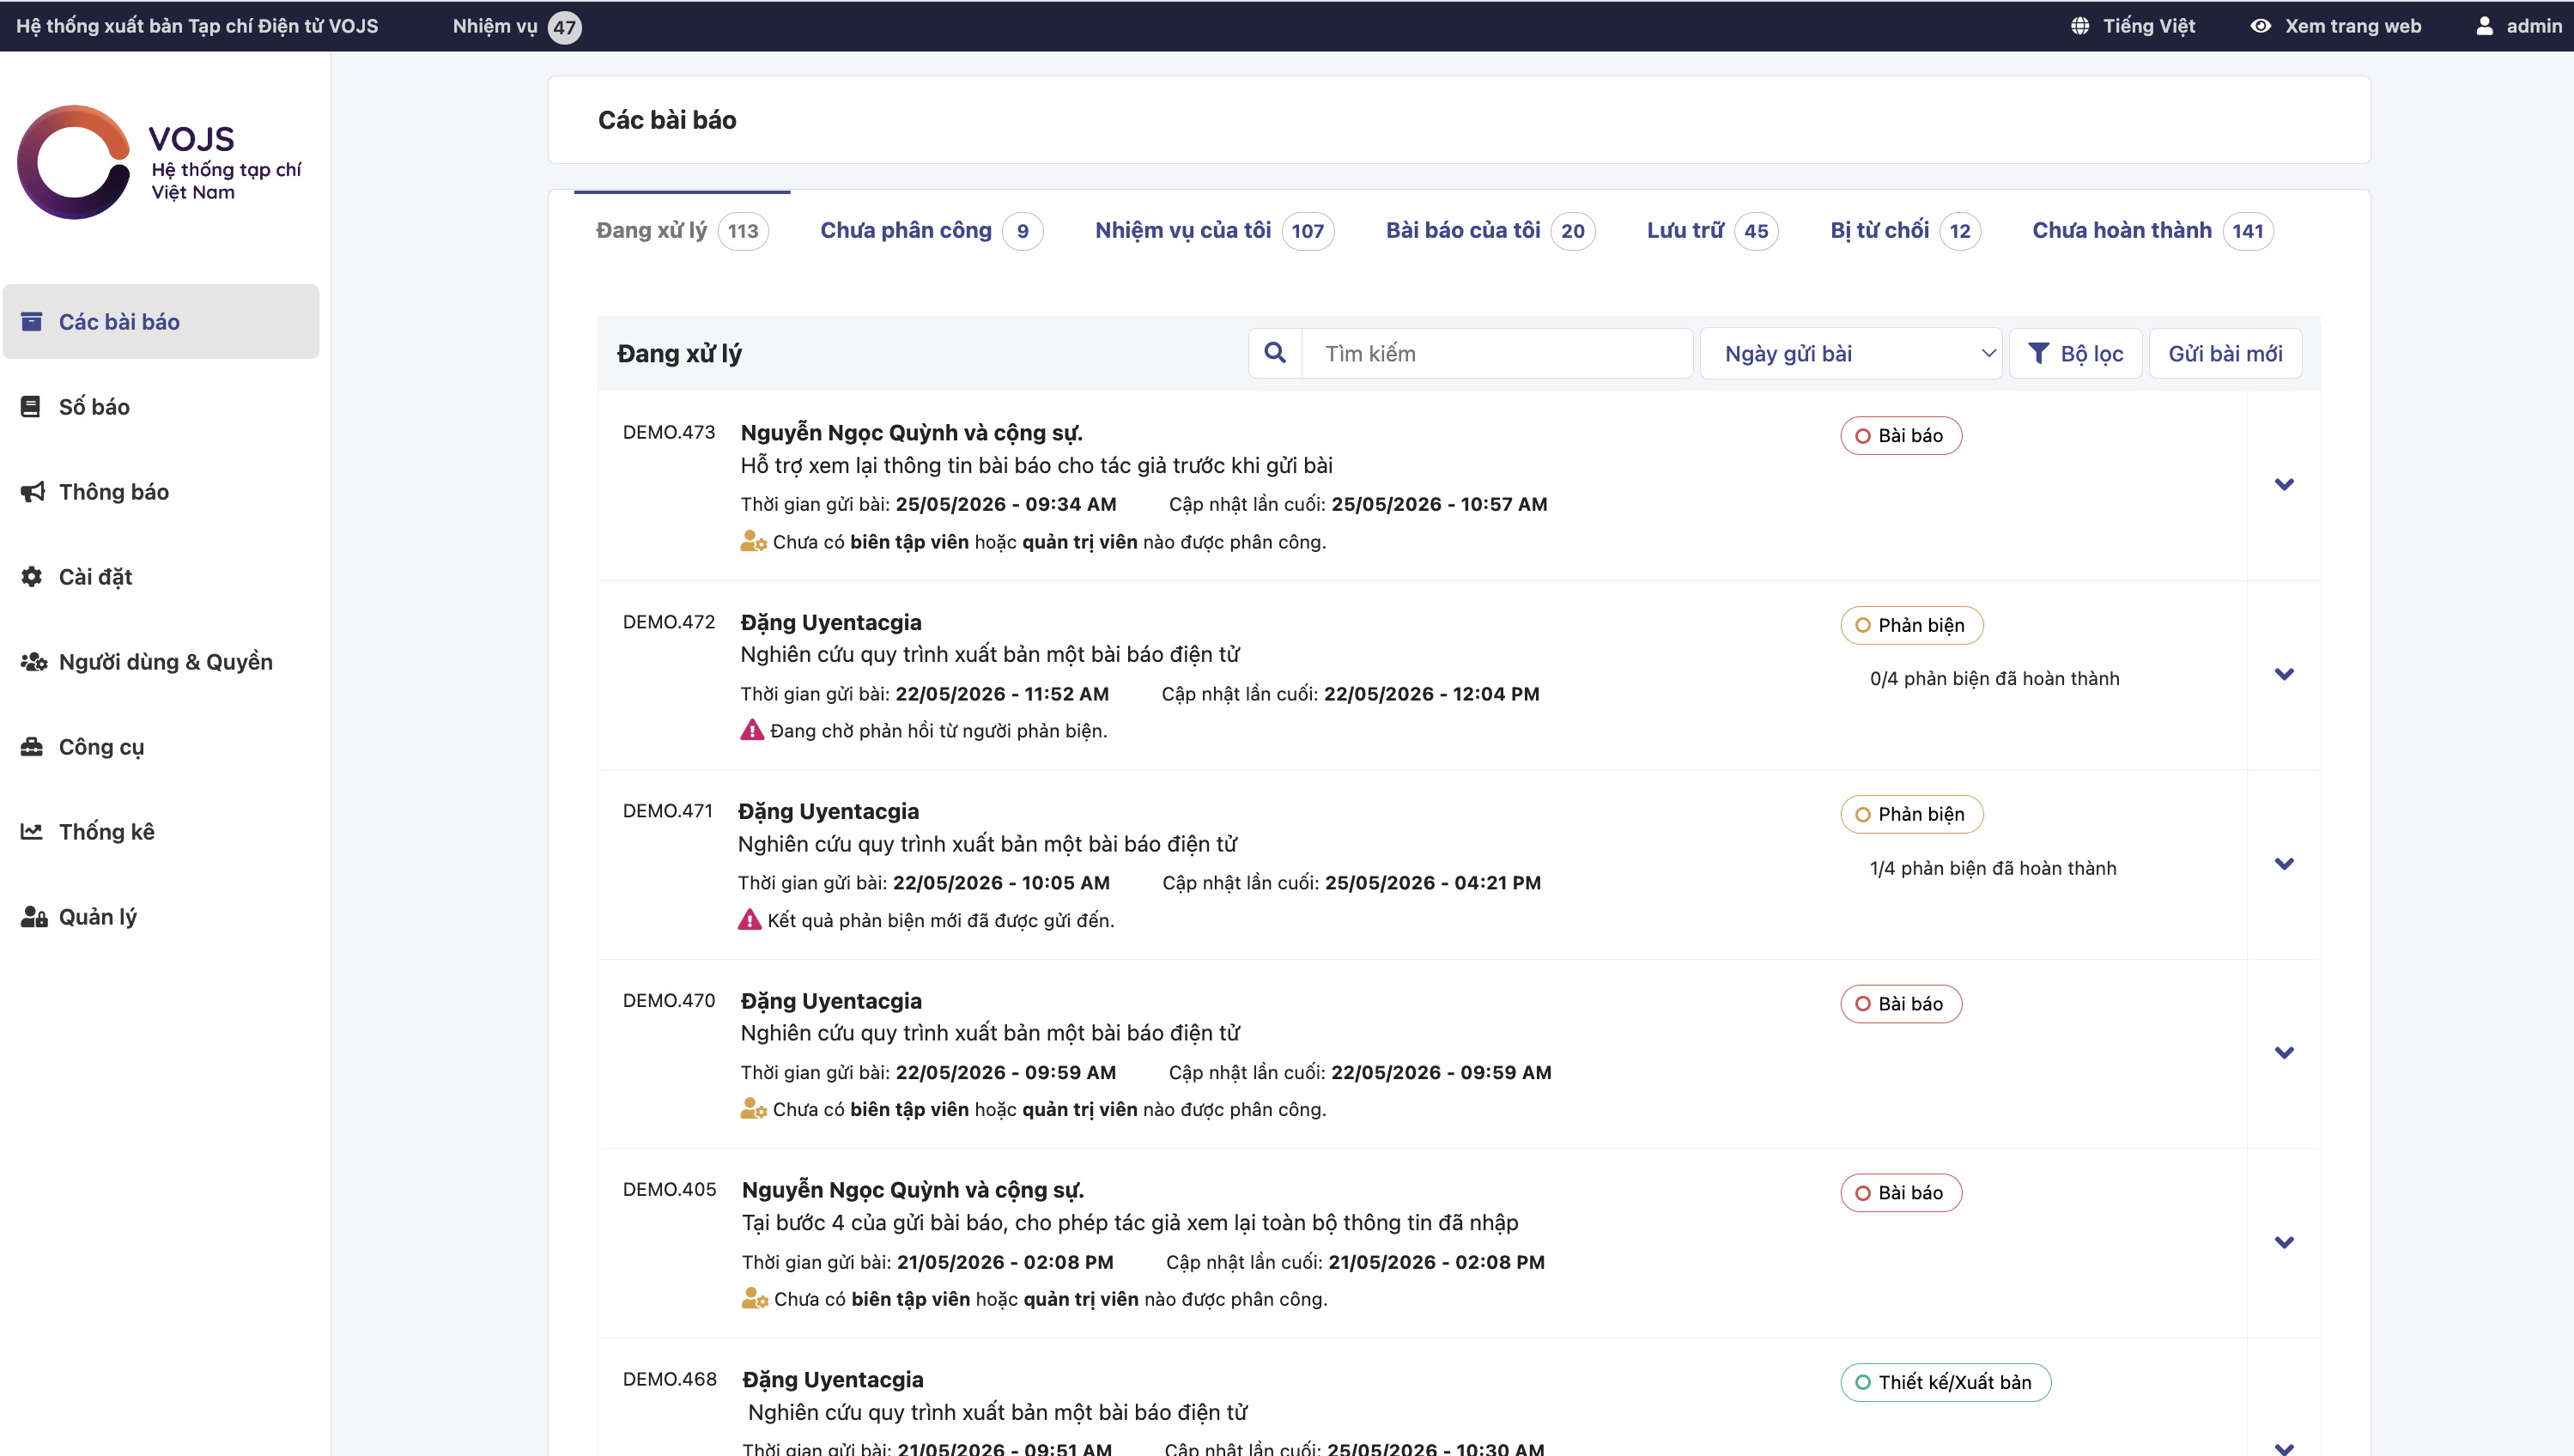Click the unassigned-editor icon on DEMO.470
The height and width of the screenshot is (1456, 2574).
753,1108
